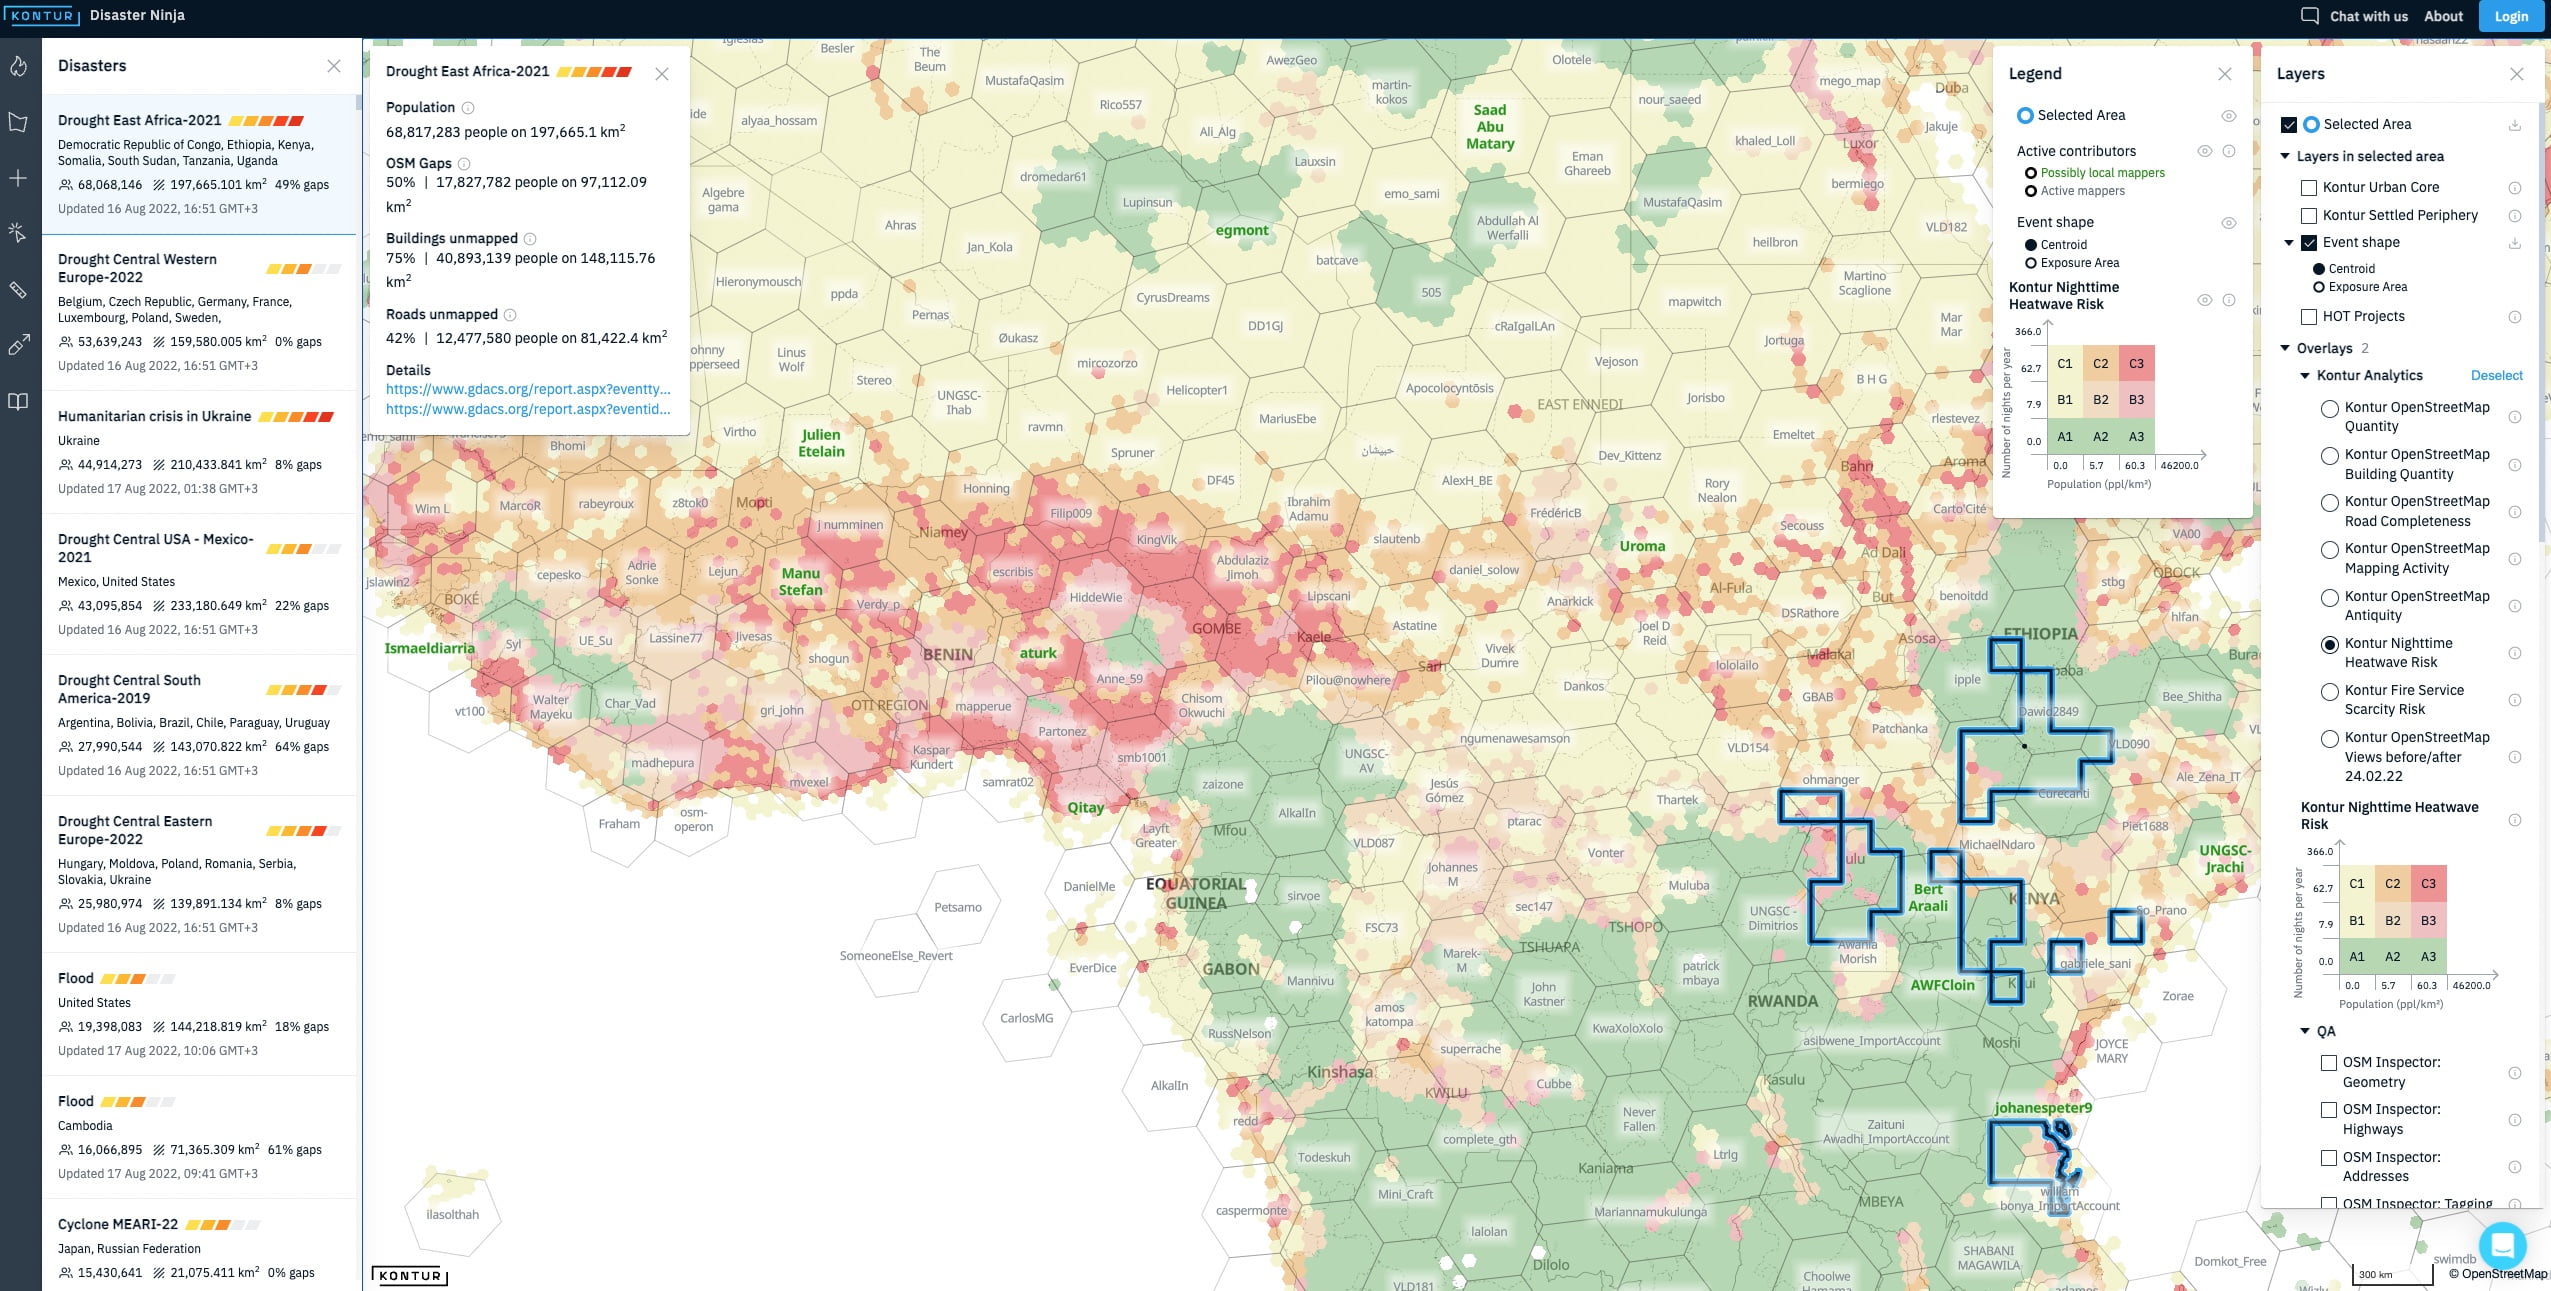Toggle Heatwave Risk visibility eye in Legend
The height and width of the screenshot is (1291, 2551).
tap(2205, 300)
